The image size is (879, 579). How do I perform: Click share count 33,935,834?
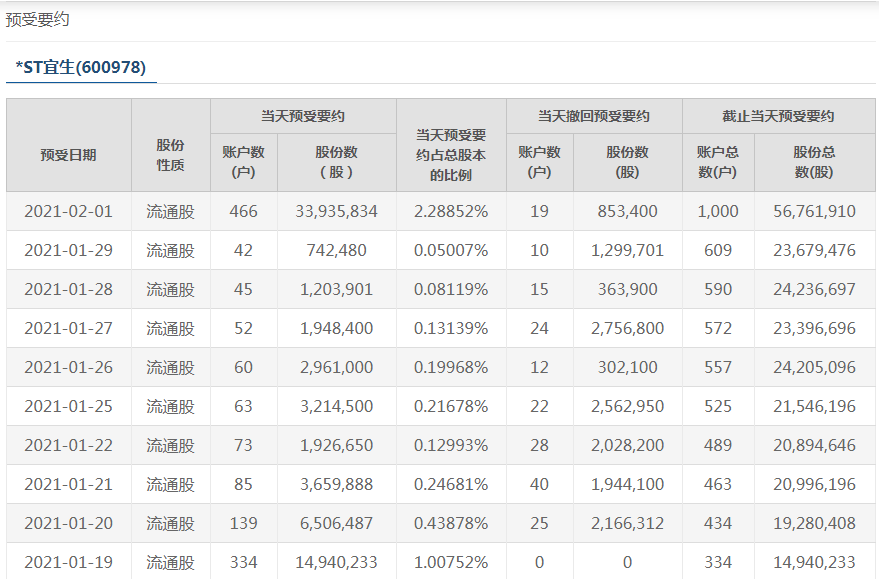[x=336, y=211]
